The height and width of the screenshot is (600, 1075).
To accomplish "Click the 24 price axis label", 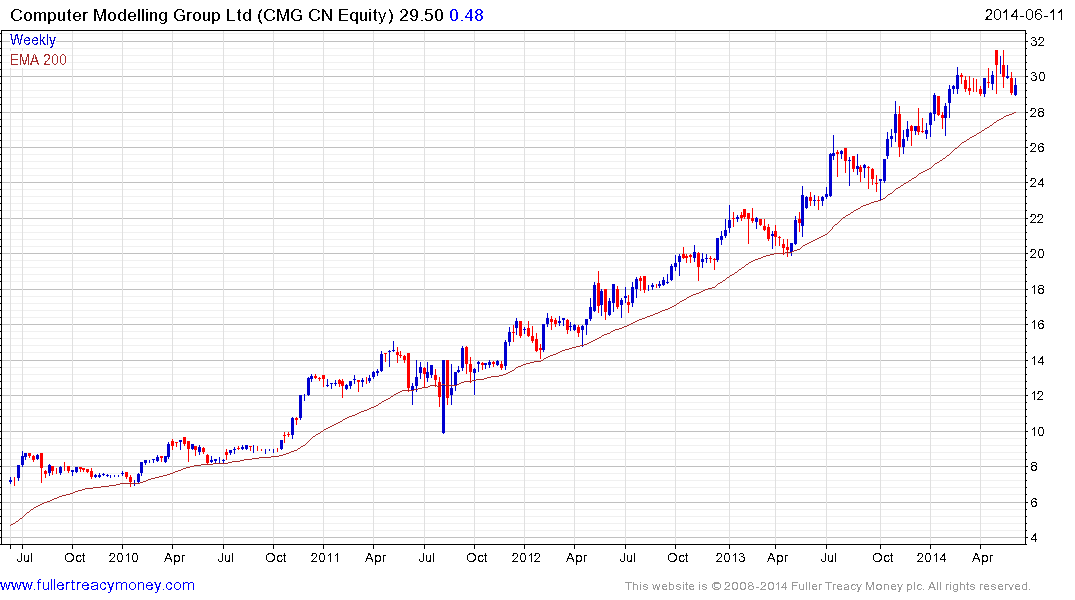I will 1037,183.
